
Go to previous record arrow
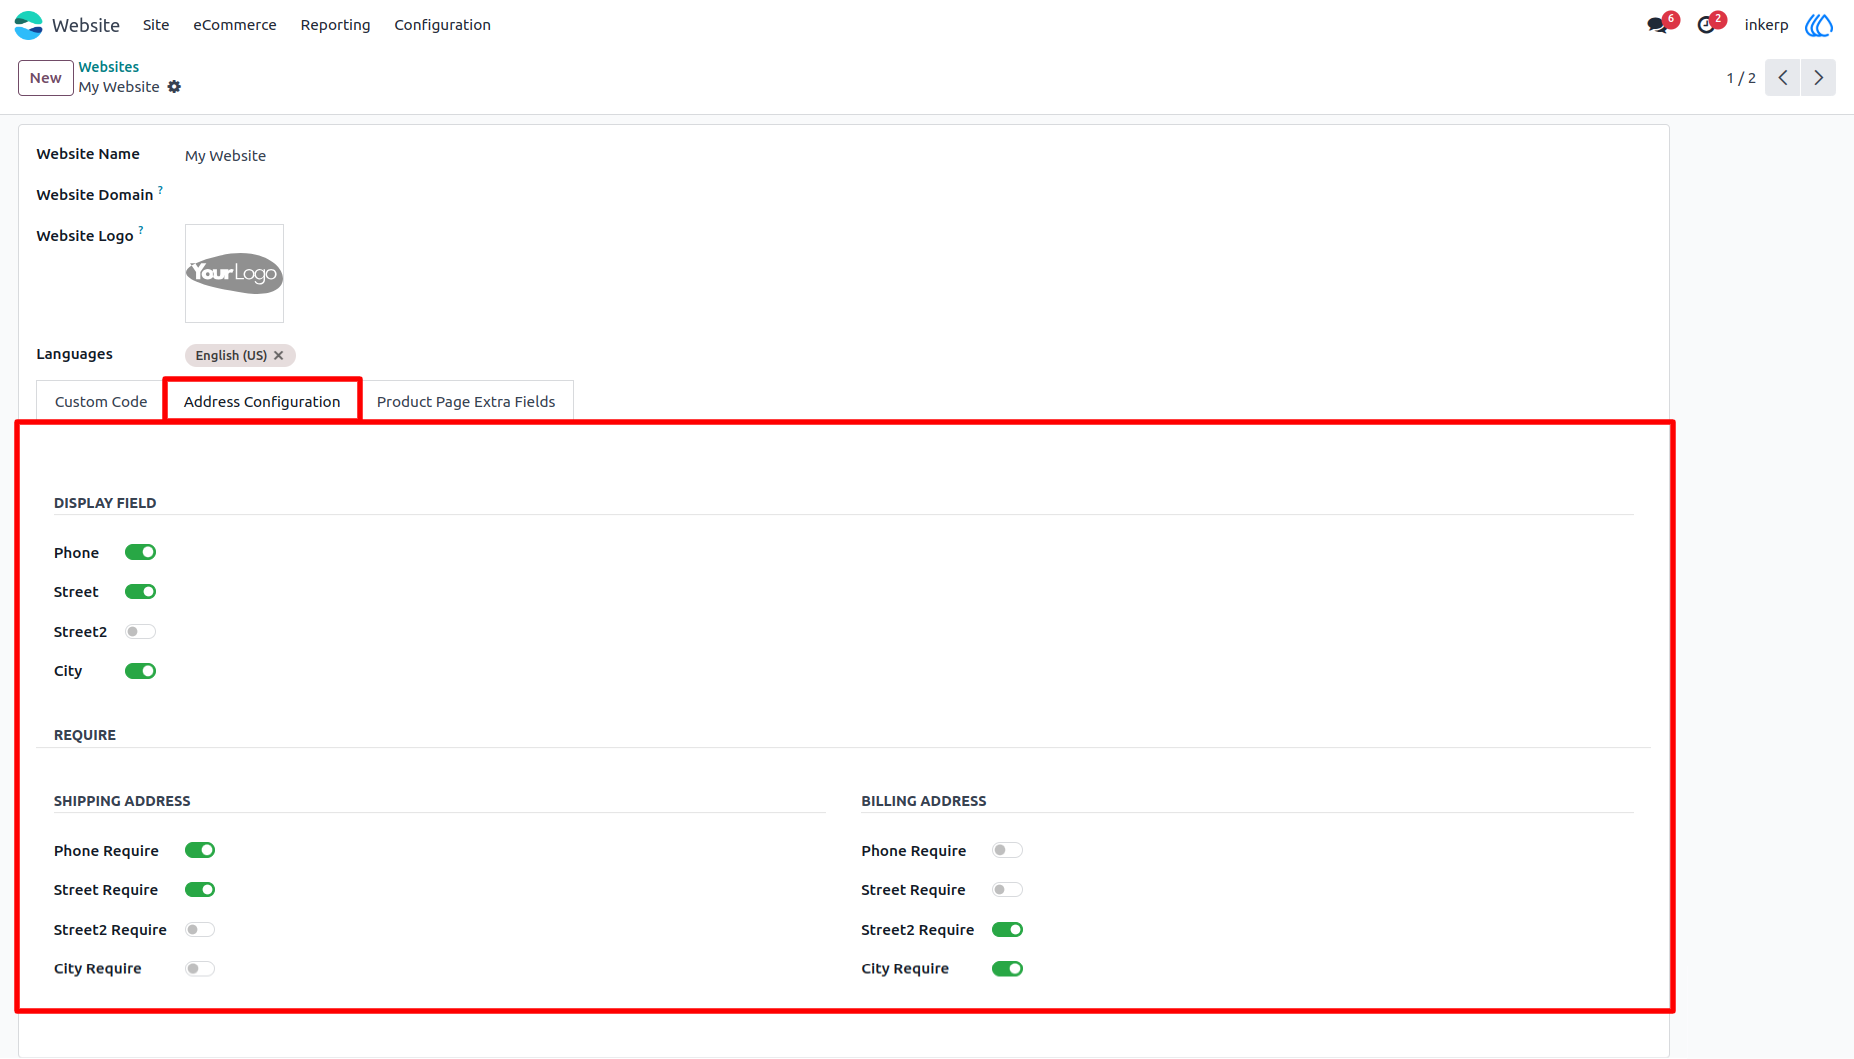coord(1783,78)
